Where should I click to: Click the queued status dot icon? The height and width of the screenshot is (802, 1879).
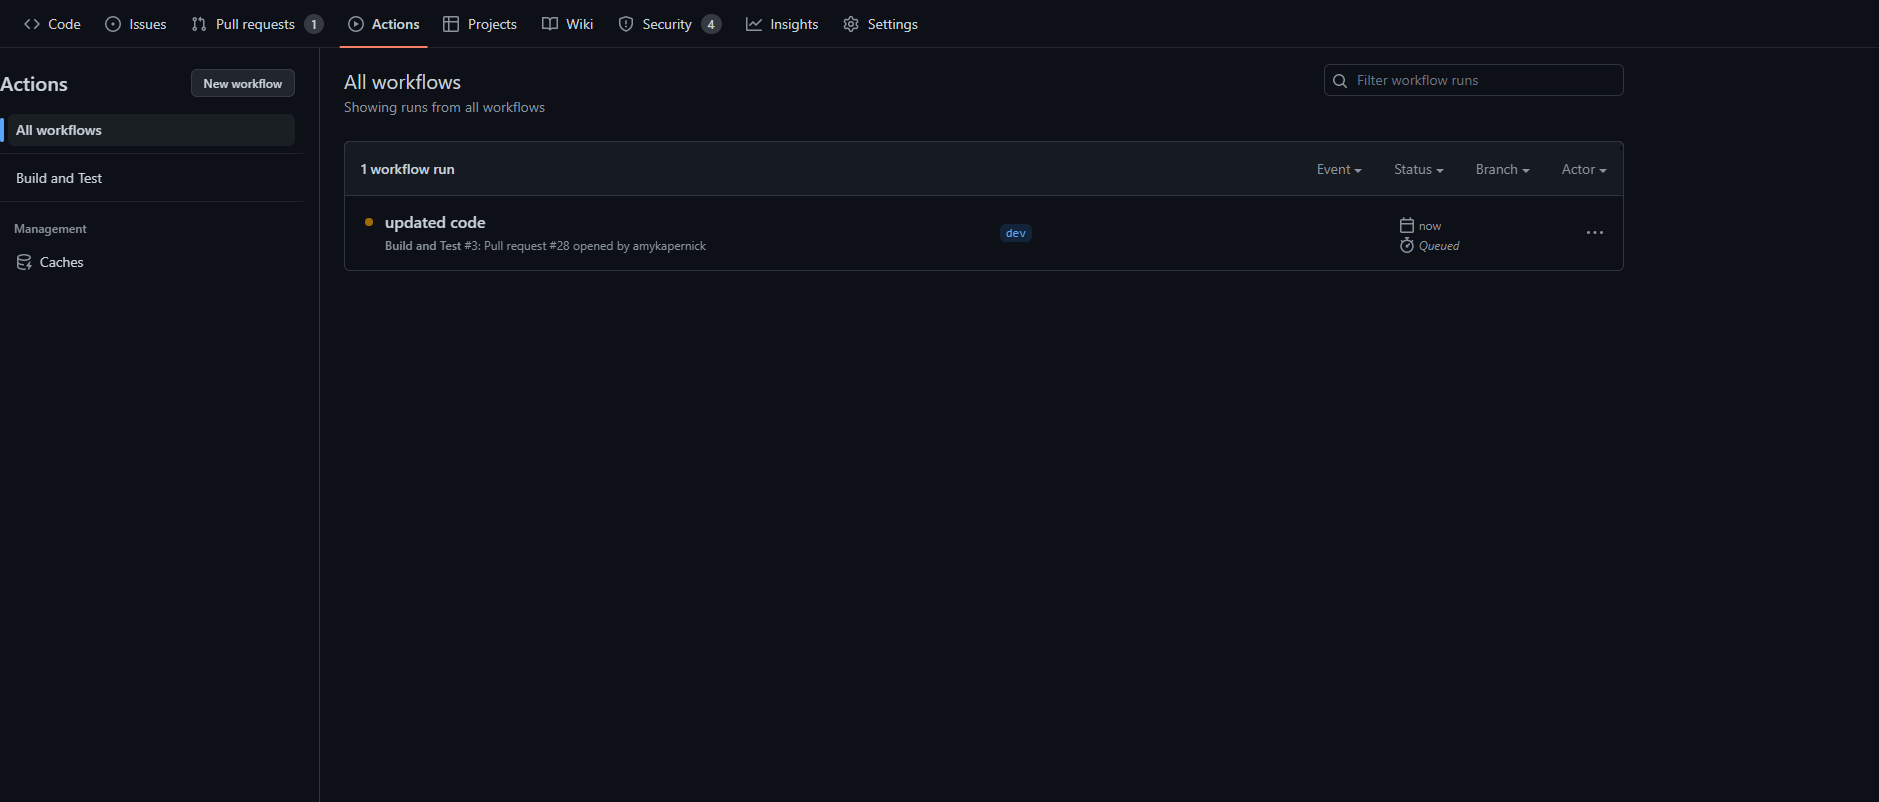click(369, 222)
